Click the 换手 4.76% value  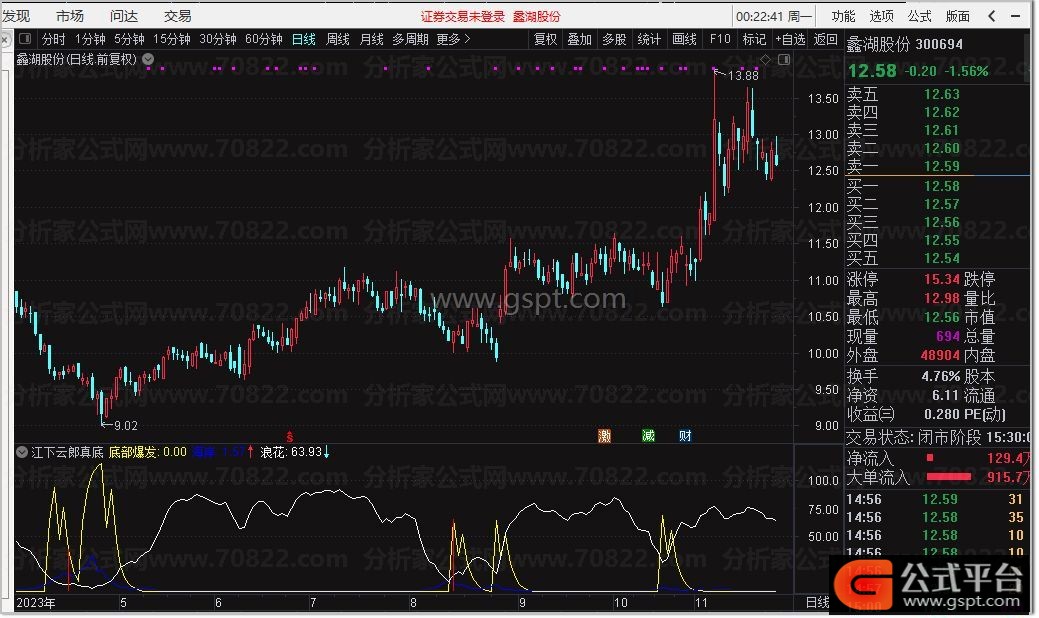click(940, 376)
